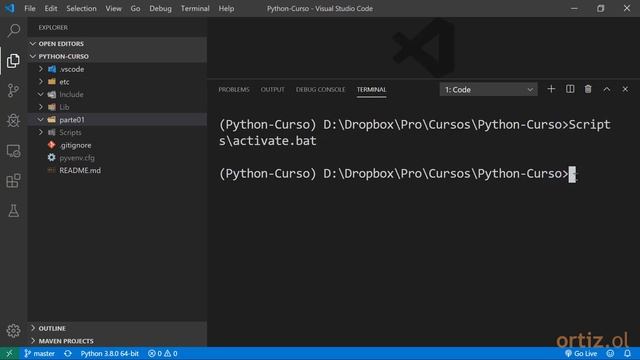Open the Selection menu

[x=81, y=8]
